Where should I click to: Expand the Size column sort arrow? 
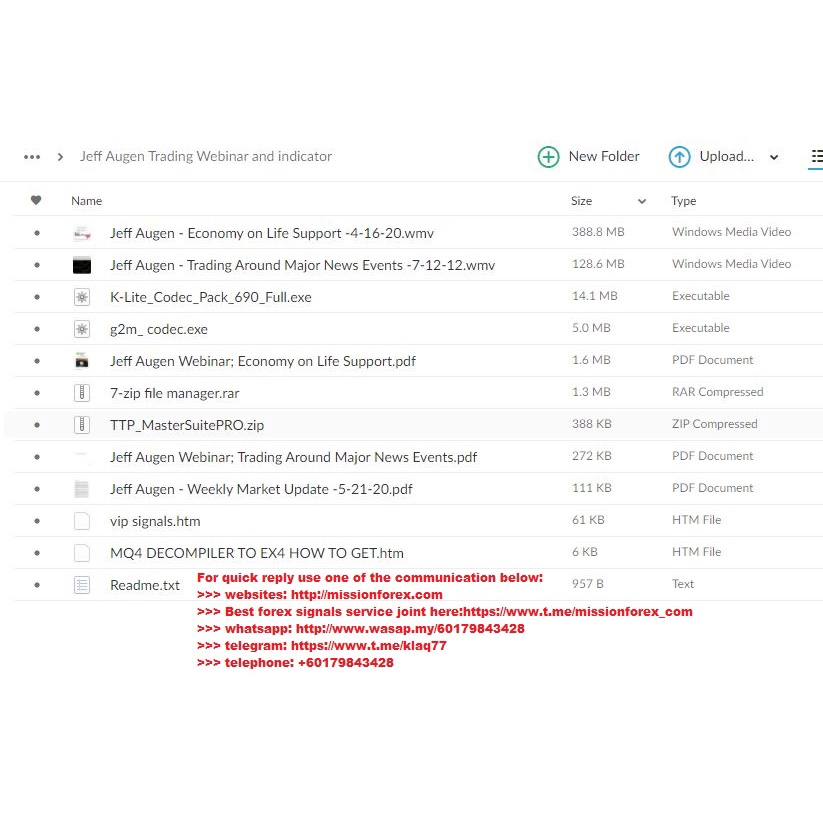[641, 201]
